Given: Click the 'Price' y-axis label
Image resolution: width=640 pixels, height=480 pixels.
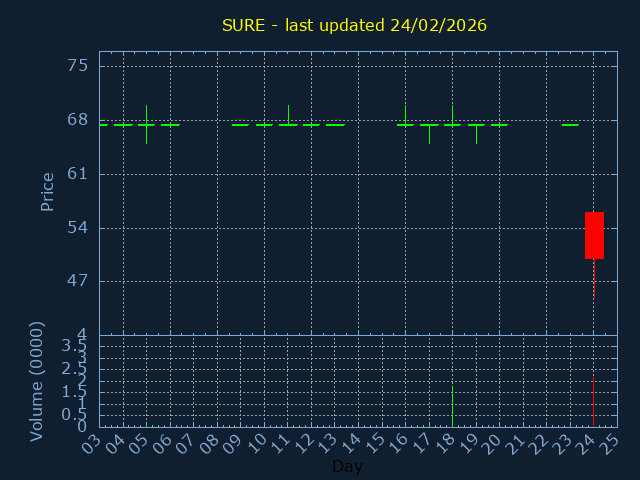Looking at the screenshot, I should click(47, 192).
